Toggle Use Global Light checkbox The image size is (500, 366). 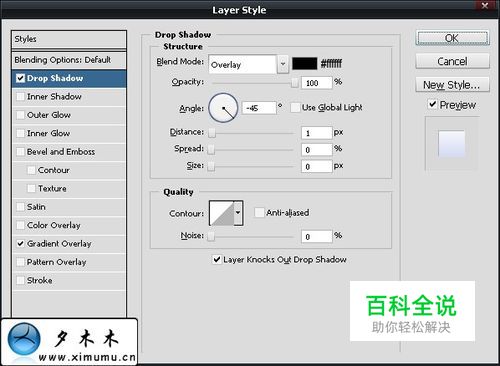295,108
